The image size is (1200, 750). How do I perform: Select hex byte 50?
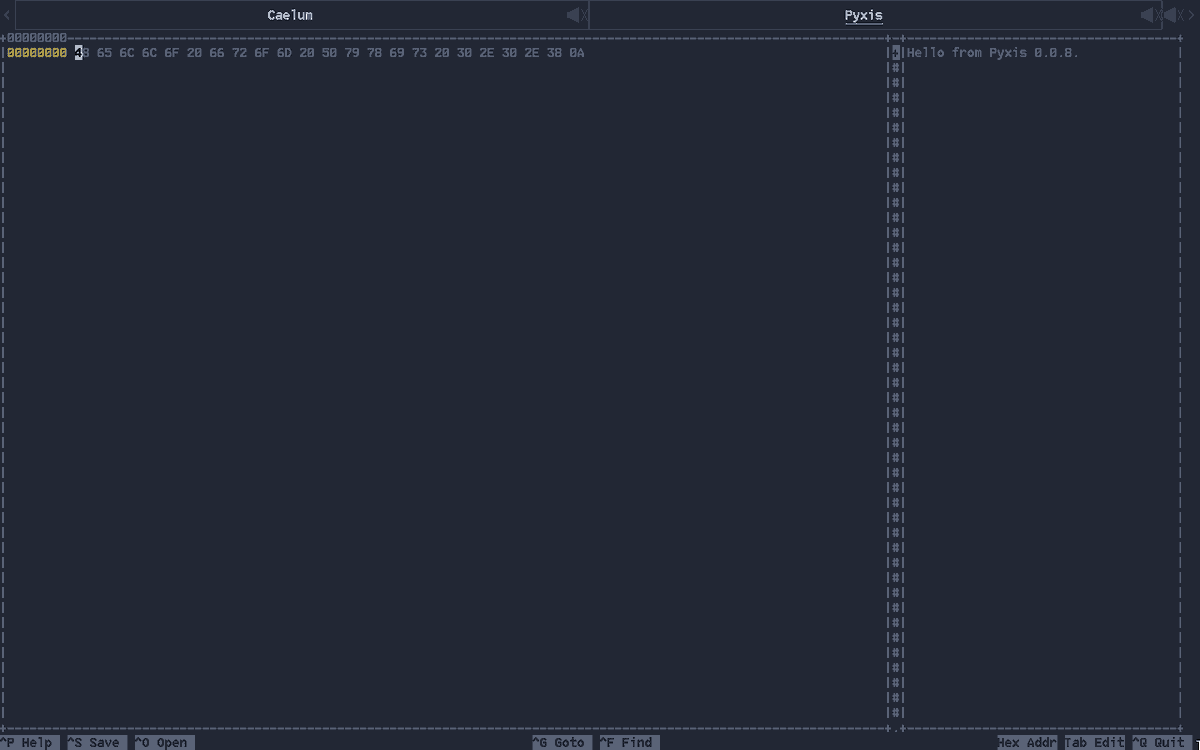click(x=329, y=53)
